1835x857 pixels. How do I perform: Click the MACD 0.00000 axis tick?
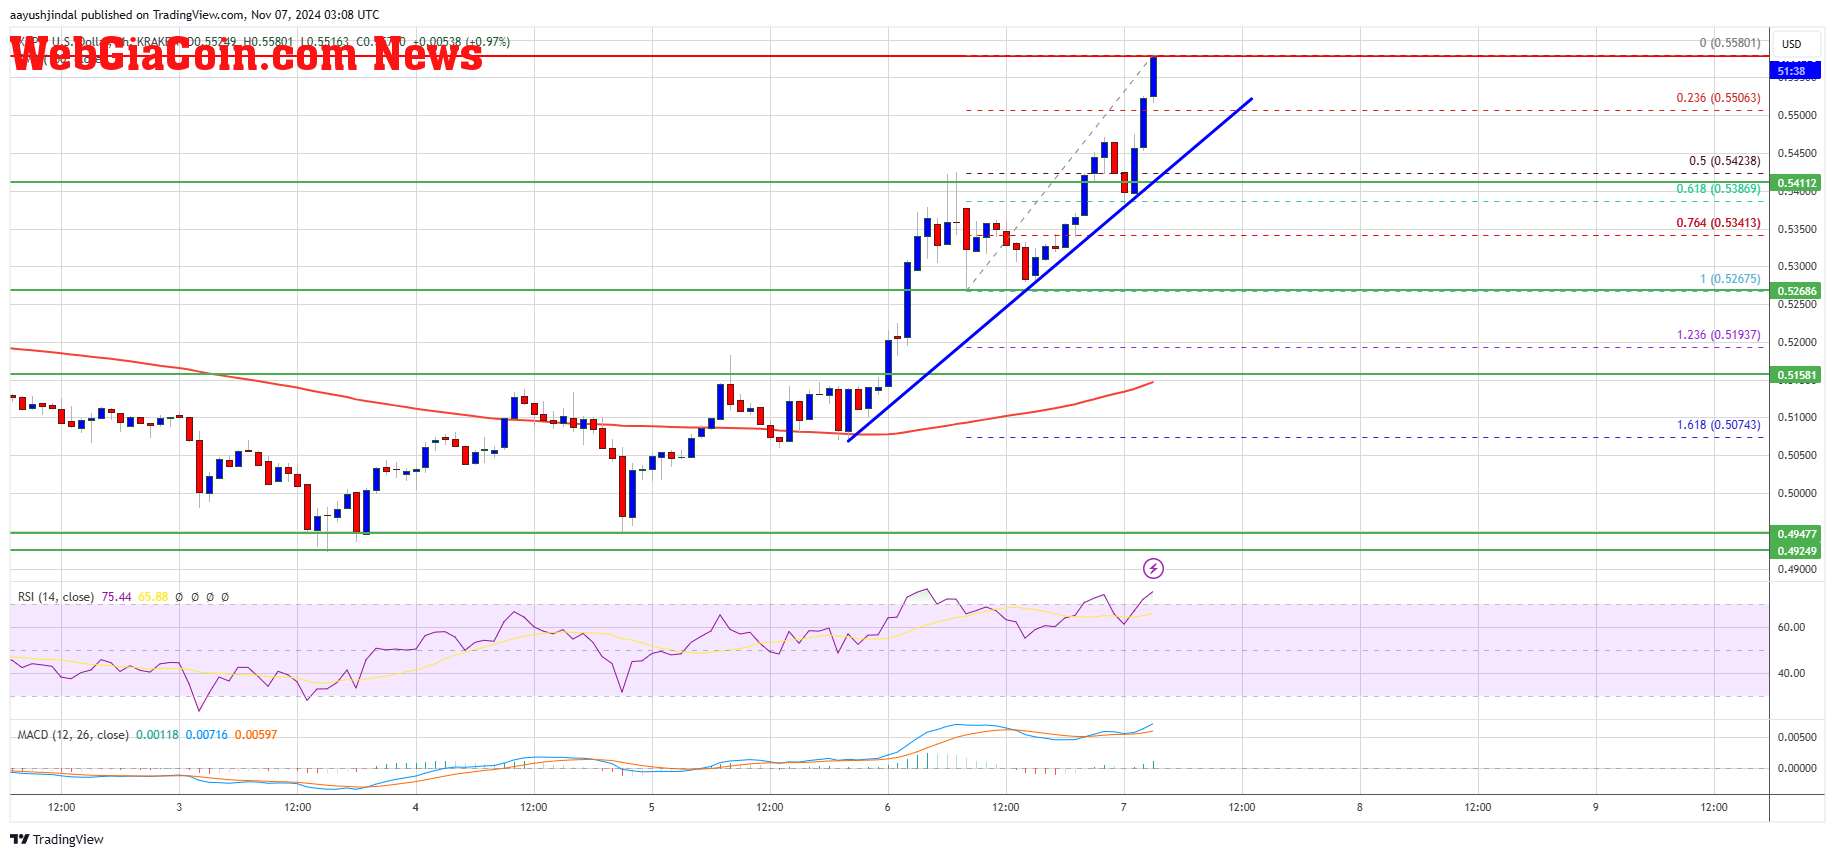point(1797,769)
